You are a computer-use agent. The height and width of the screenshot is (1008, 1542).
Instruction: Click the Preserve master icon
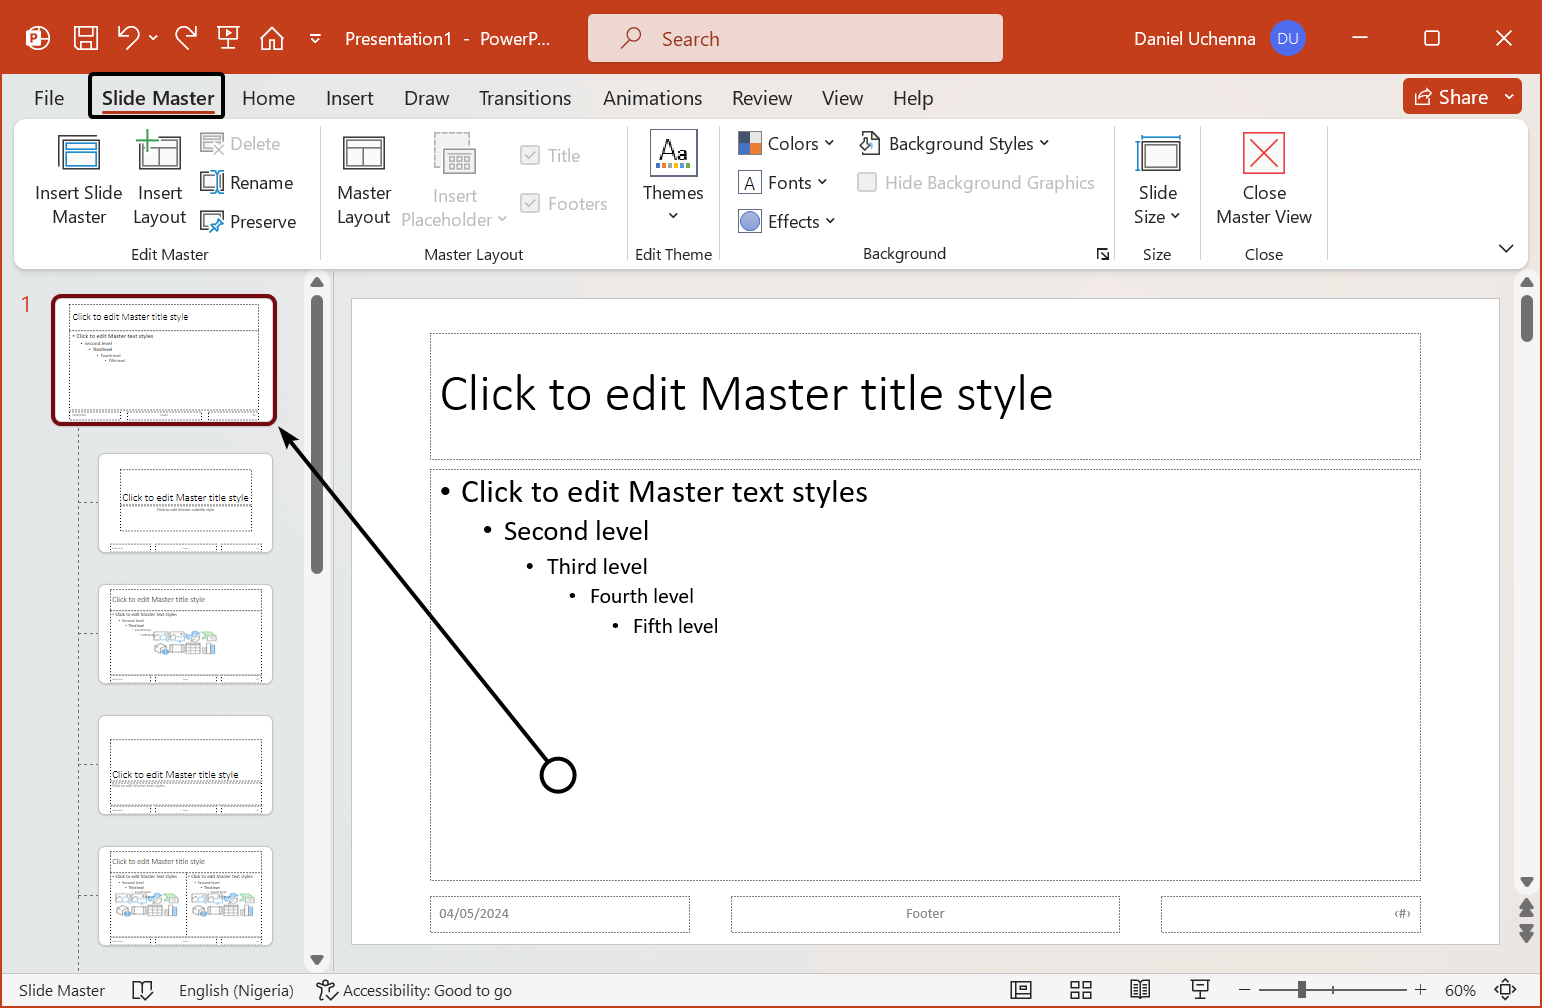212,222
